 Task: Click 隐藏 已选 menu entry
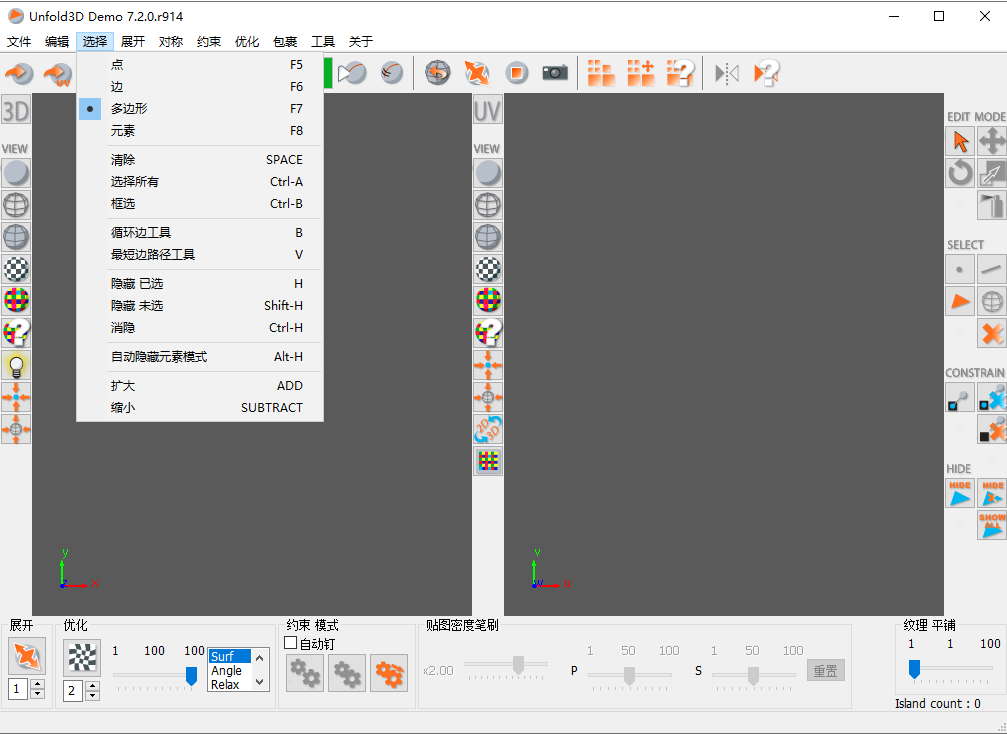(x=200, y=283)
